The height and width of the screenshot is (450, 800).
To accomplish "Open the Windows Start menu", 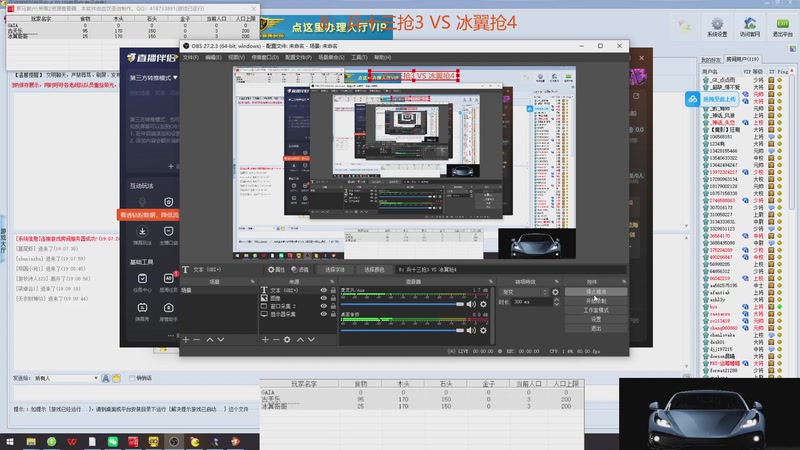I will pos(10,442).
